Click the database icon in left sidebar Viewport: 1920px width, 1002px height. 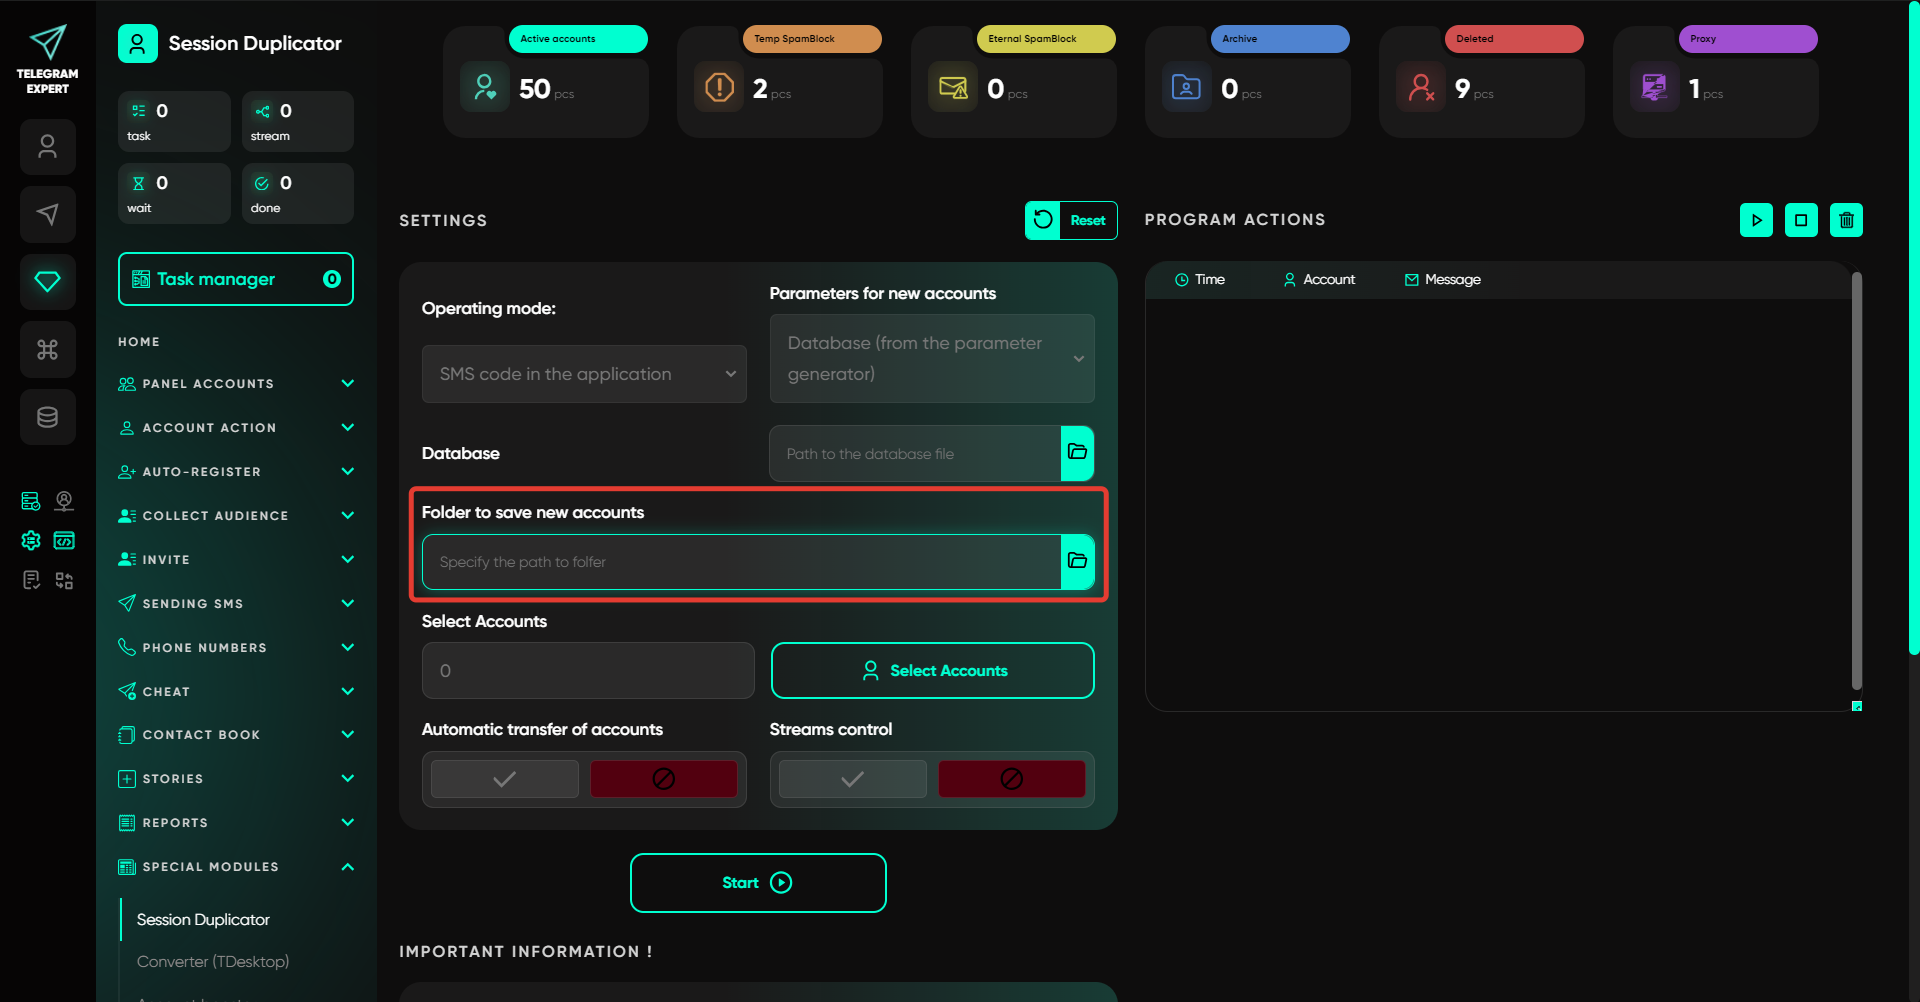[x=47, y=417]
